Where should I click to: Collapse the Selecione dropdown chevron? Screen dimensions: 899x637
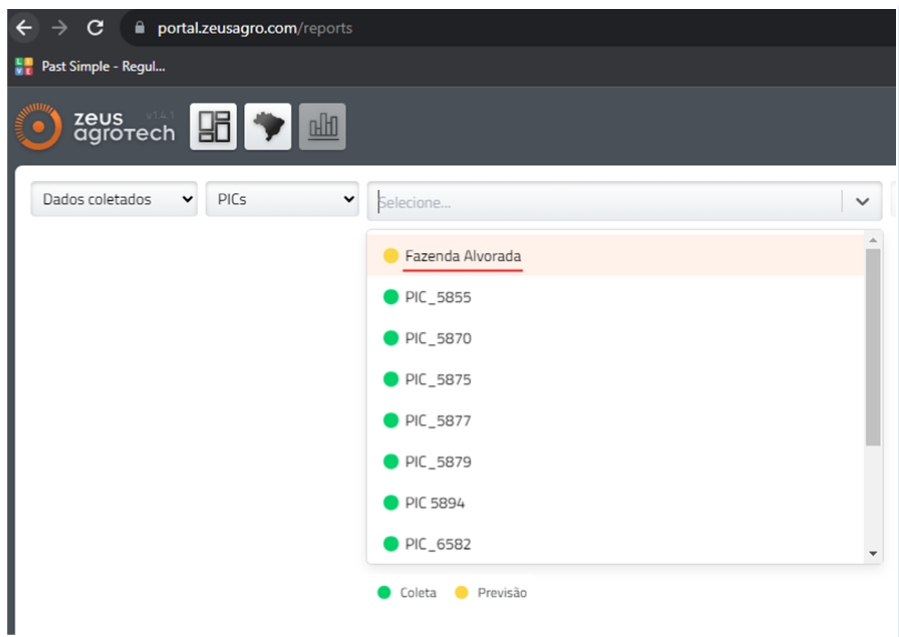click(862, 202)
